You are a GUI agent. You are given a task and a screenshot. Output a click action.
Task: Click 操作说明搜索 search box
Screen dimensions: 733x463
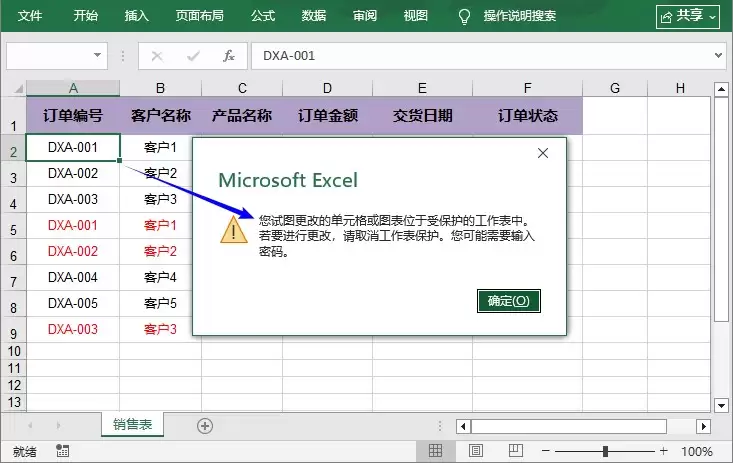(520, 16)
